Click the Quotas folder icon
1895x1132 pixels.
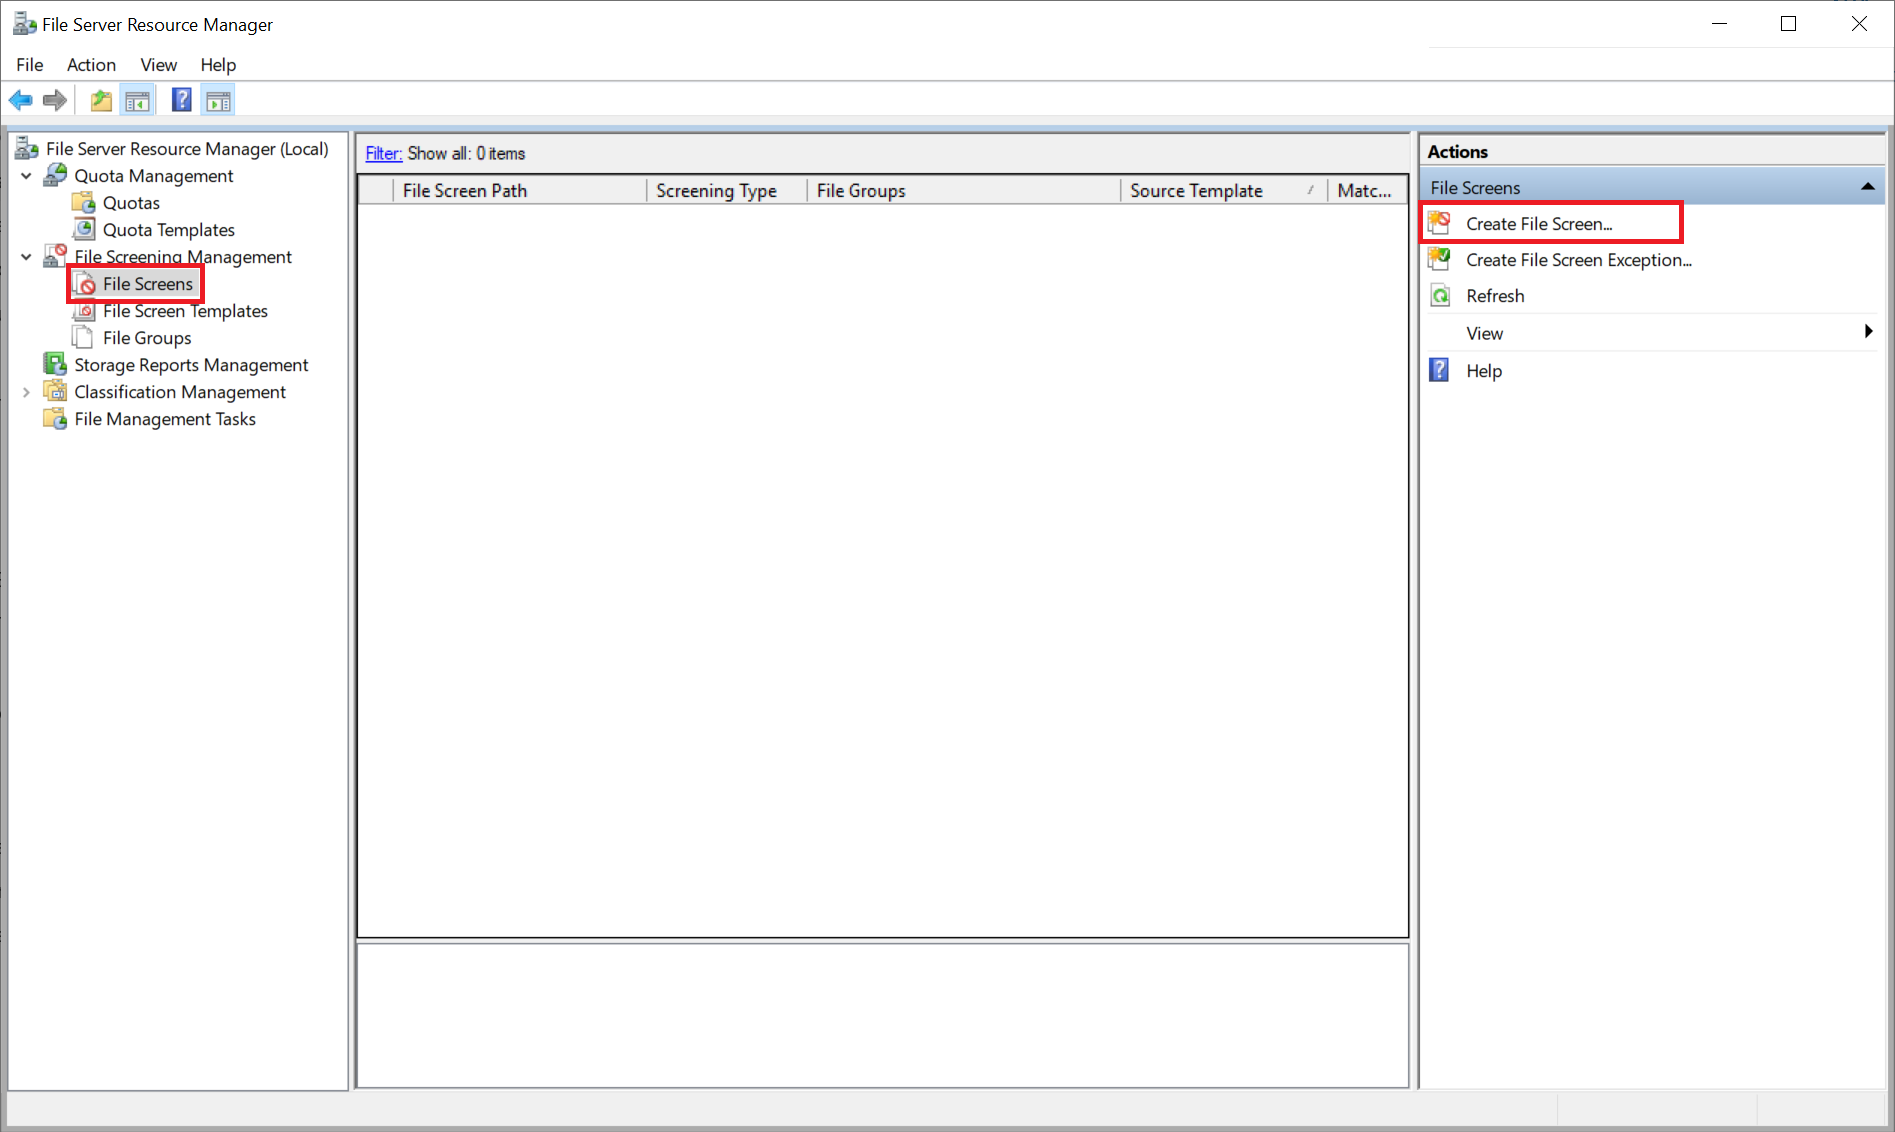coord(84,202)
